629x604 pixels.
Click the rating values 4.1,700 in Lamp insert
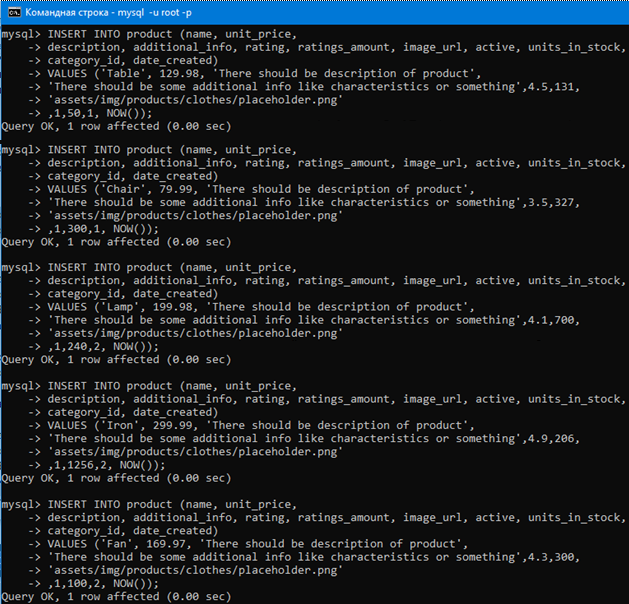[551, 320]
